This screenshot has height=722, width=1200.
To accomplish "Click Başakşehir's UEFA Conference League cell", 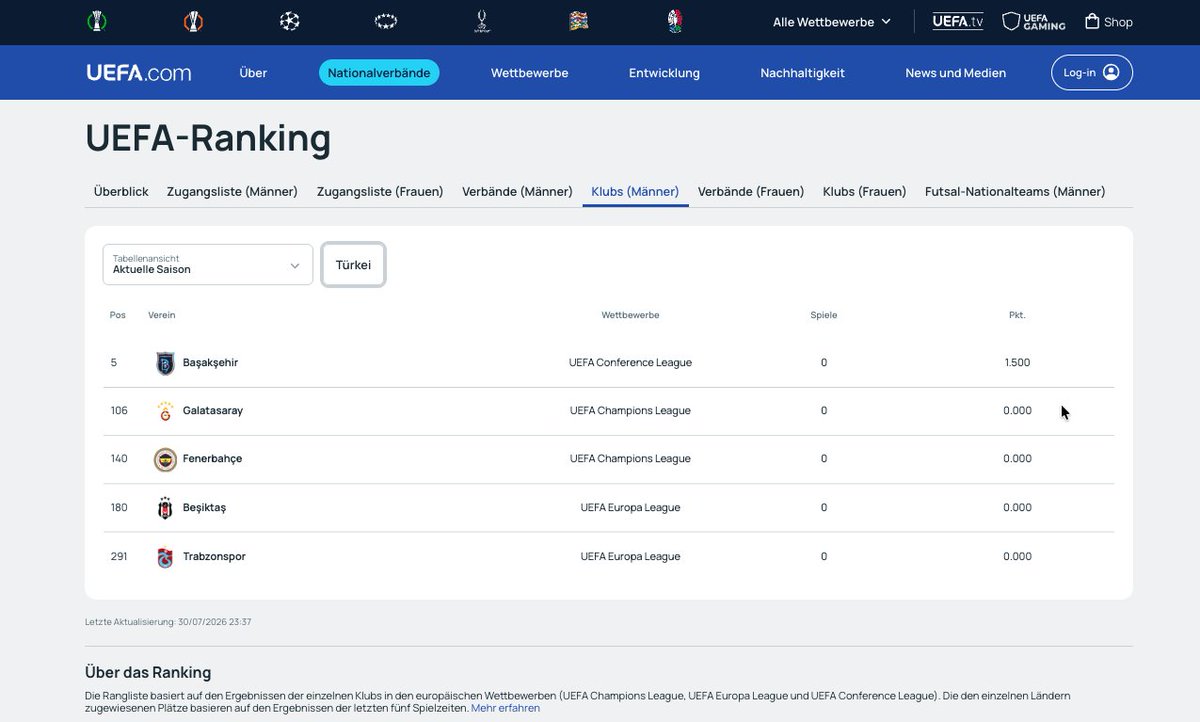I will [630, 363].
